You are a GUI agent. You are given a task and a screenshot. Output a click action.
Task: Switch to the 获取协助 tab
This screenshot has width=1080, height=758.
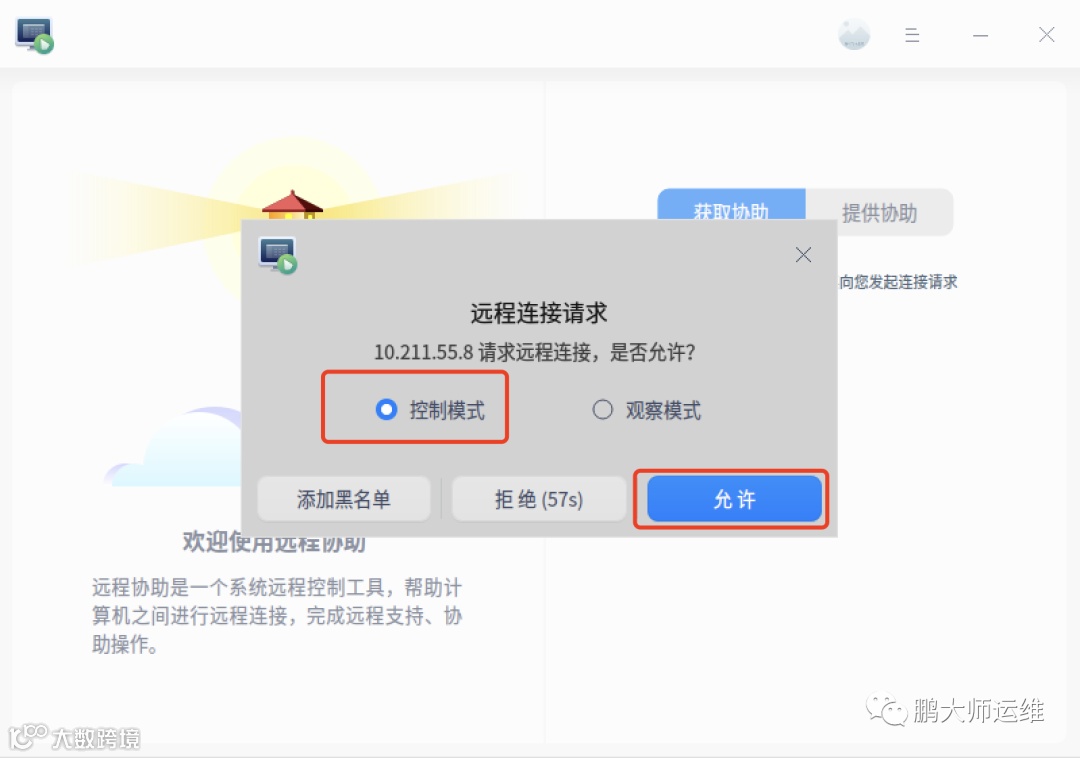coord(731,204)
